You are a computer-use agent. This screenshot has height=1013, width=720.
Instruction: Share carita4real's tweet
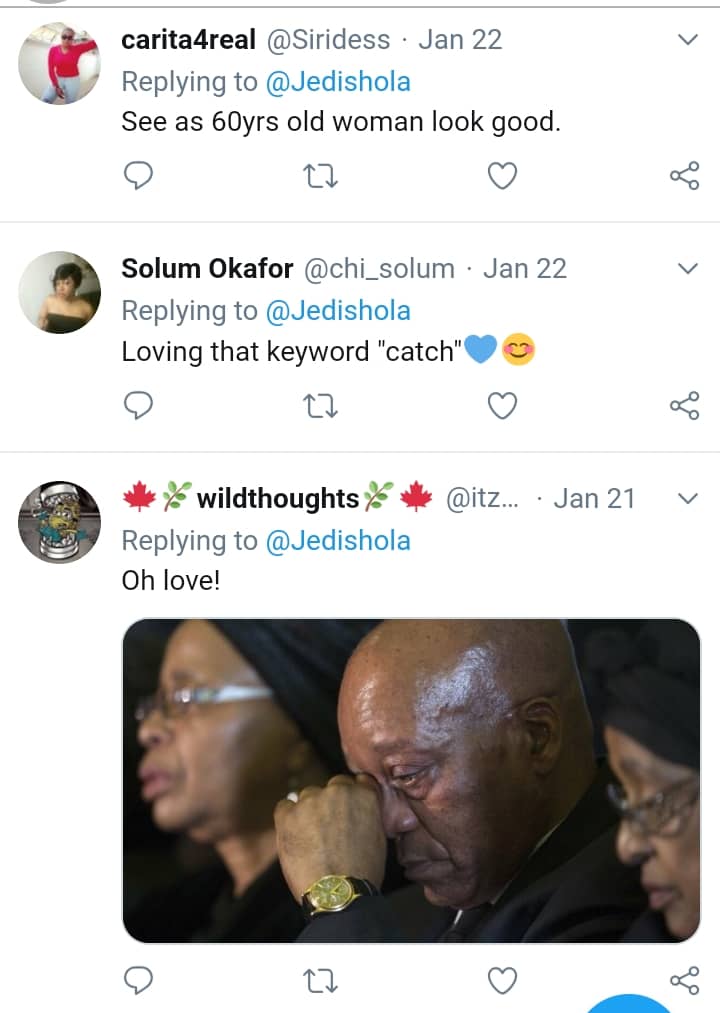(684, 177)
